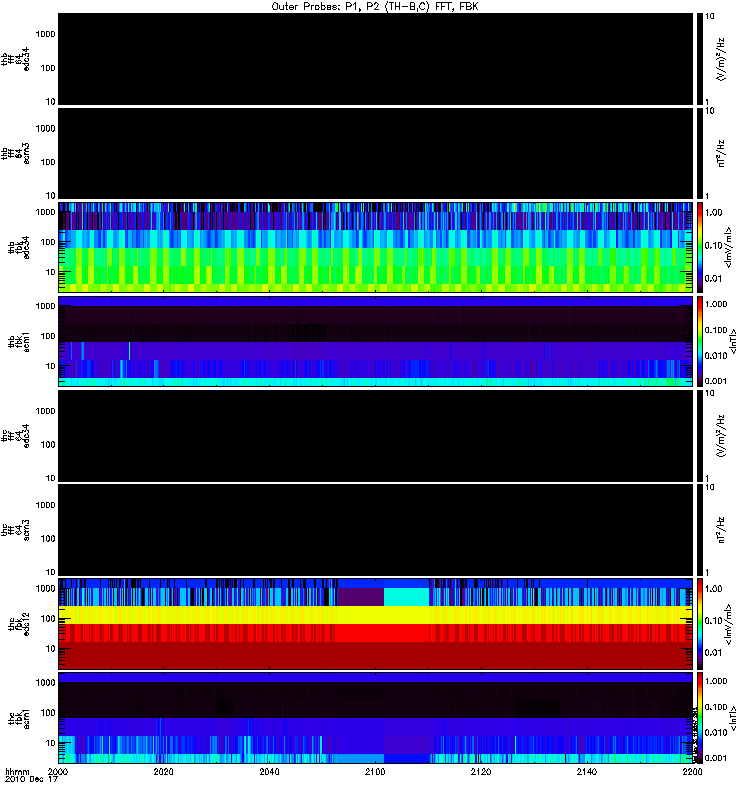Click the '<|mV/m|>' unit label of thc fbk edc12
This screenshot has height=800, width=750.
coord(728,624)
